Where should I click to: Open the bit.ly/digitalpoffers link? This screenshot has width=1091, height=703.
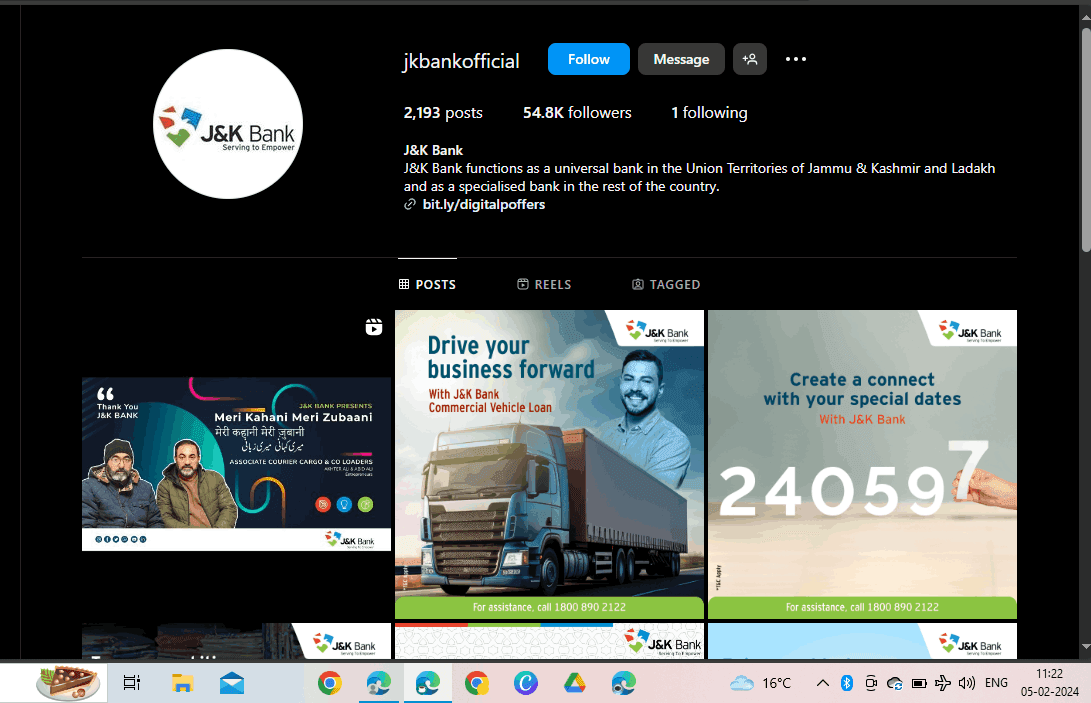coord(484,205)
